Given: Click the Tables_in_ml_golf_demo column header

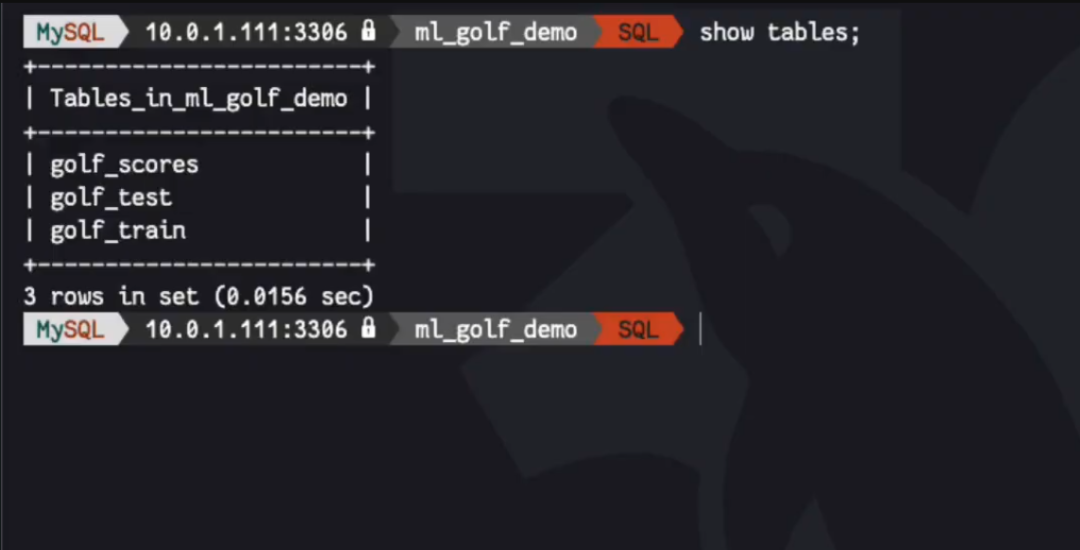Looking at the screenshot, I should click(x=198, y=98).
